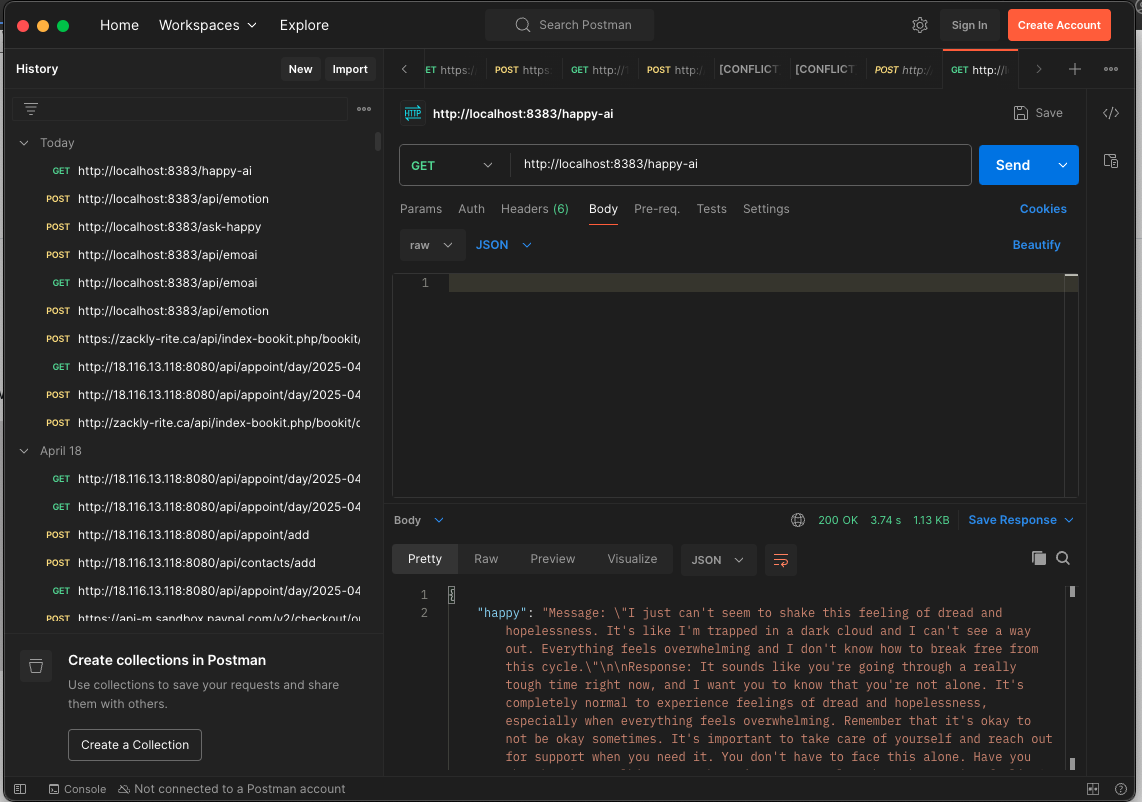1142x802 pixels.
Task: Toggle response line wrap icon
Action: click(781, 560)
